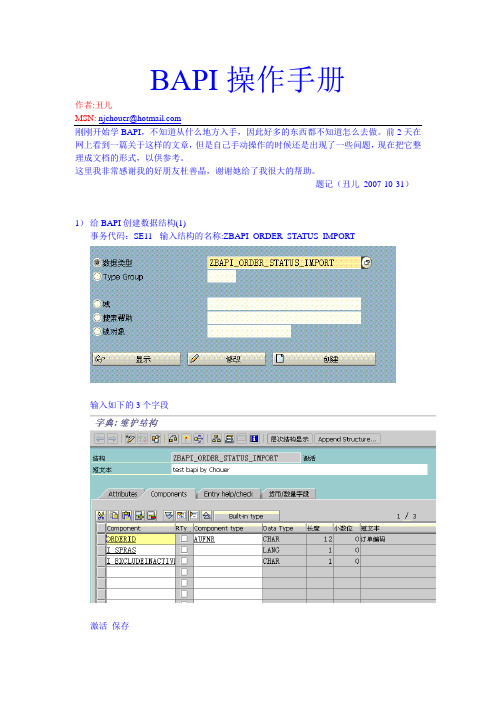The height and width of the screenshot is (702, 496).
Task: Click the Activate icon in toolbar
Action: pyautogui.click(x=186, y=439)
